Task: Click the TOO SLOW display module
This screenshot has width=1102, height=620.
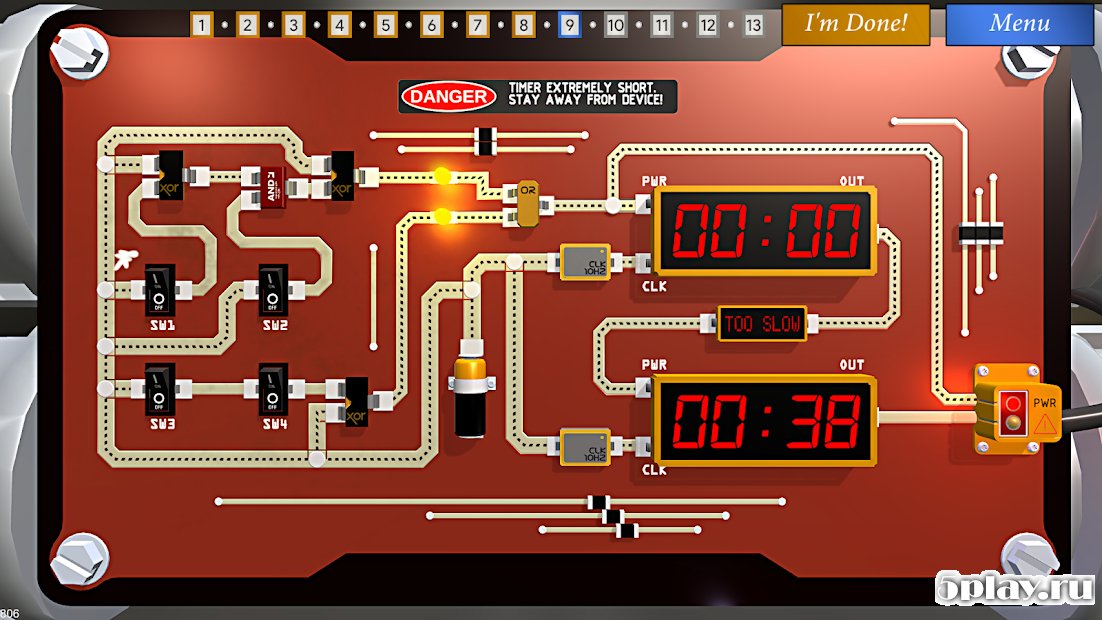Action: click(762, 324)
